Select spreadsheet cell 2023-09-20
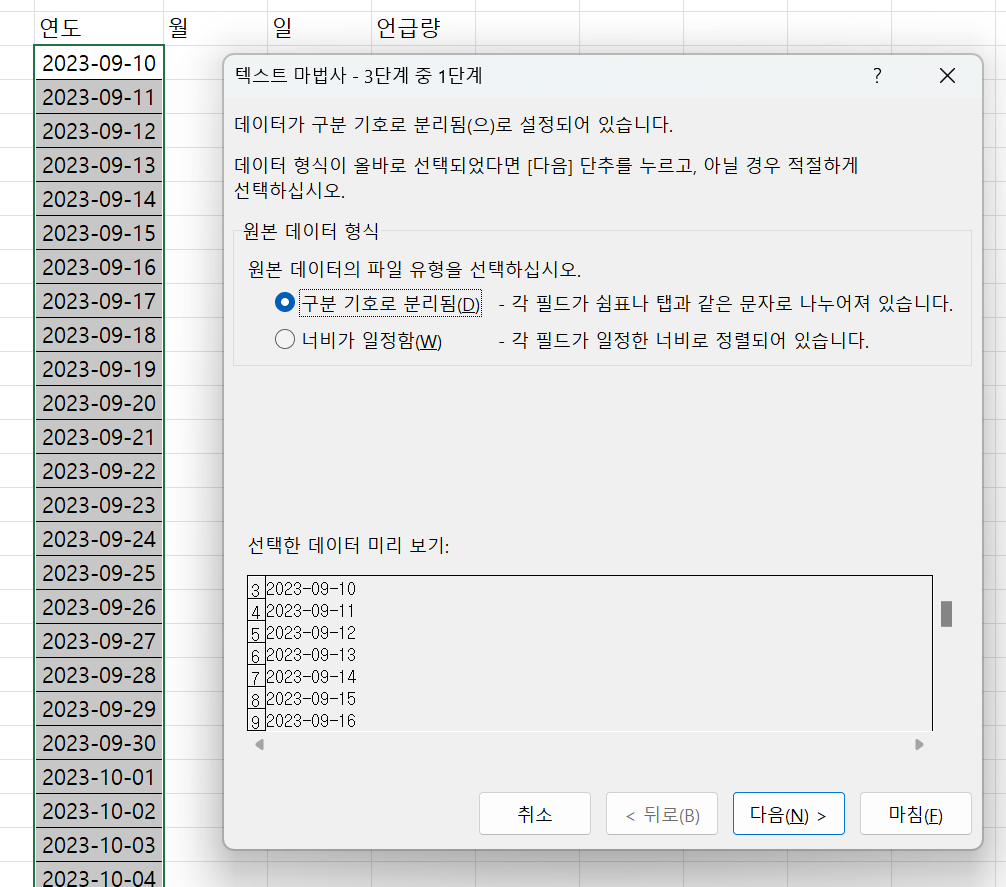The image size is (1006, 887). click(x=99, y=403)
